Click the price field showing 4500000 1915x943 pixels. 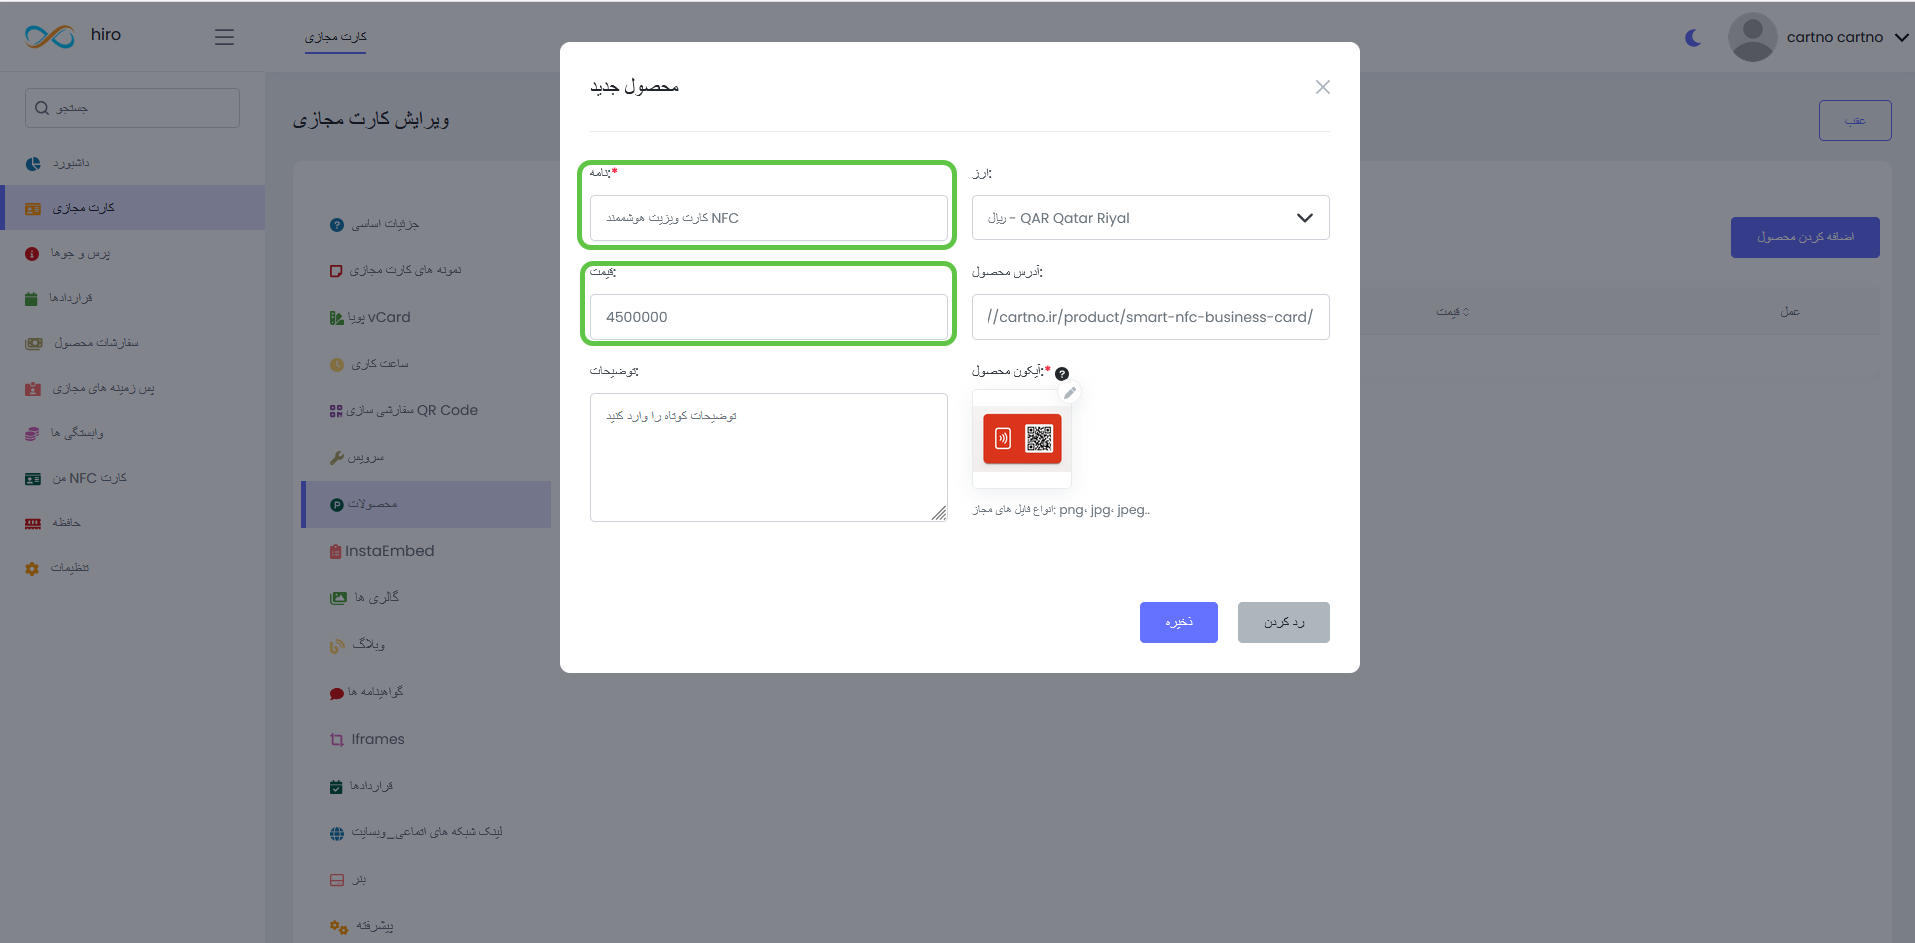pyautogui.click(x=768, y=317)
